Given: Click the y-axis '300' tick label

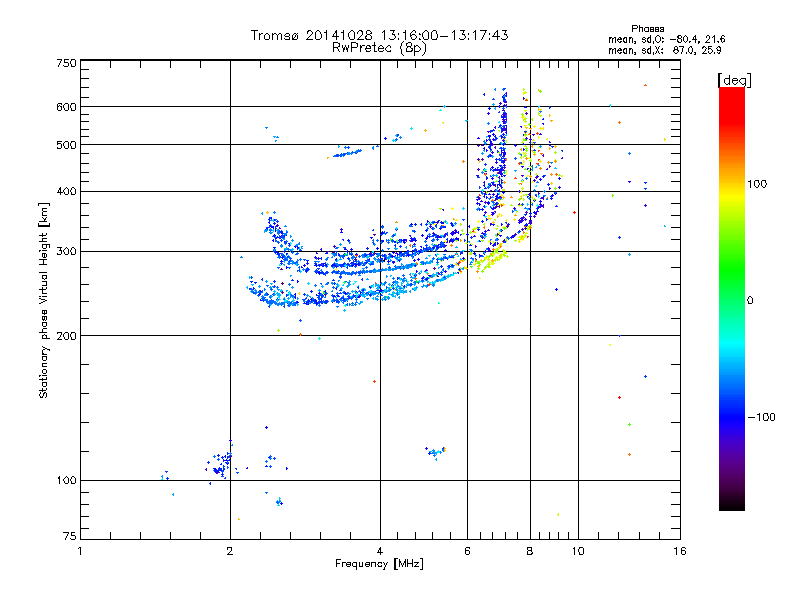Looking at the screenshot, I should 66,252.
